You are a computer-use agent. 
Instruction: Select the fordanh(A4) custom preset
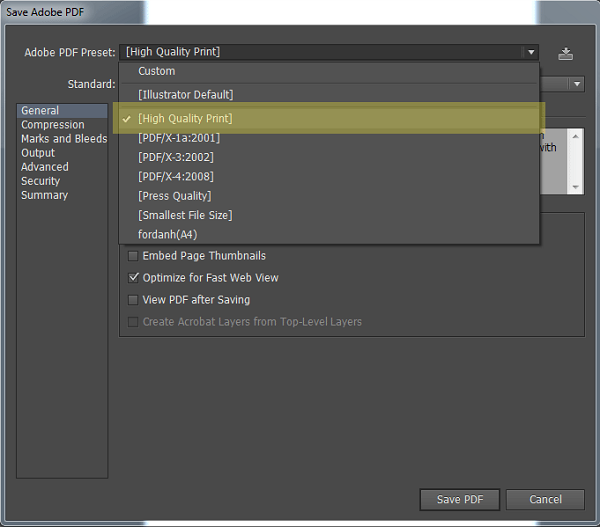coord(168,234)
